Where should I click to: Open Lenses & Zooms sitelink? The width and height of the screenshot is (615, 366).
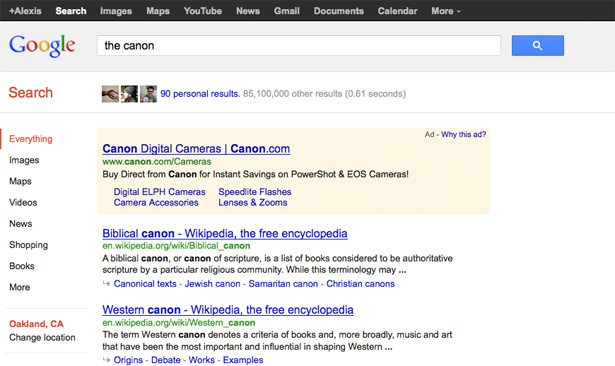coord(253,202)
